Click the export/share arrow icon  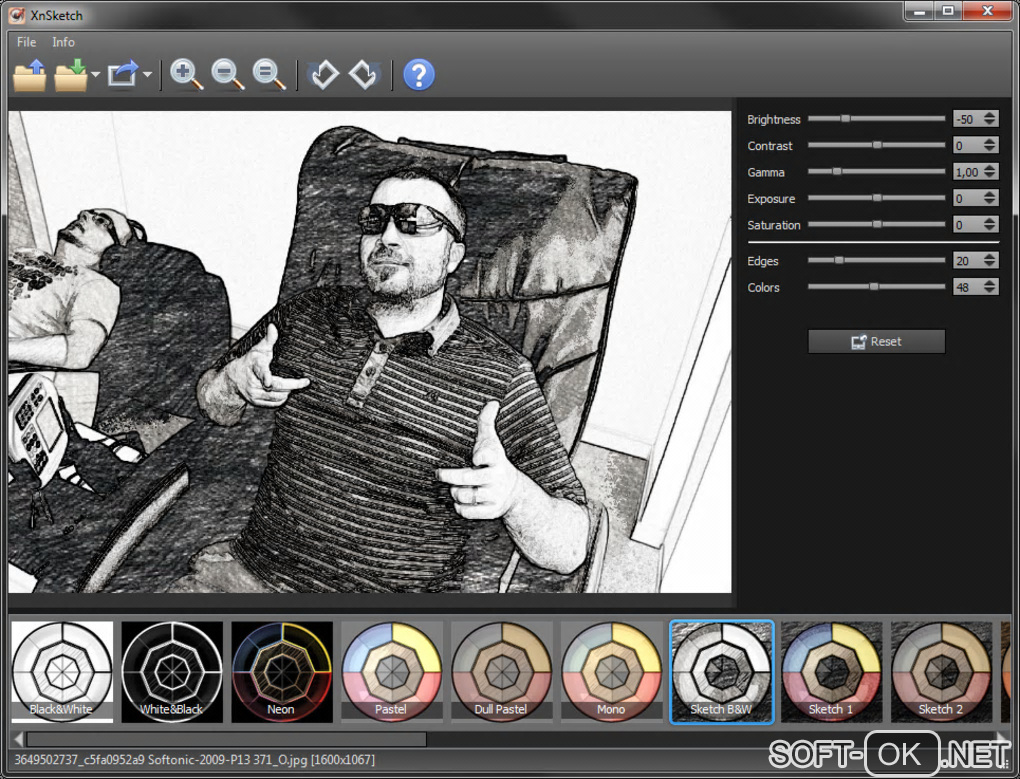coord(123,75)
